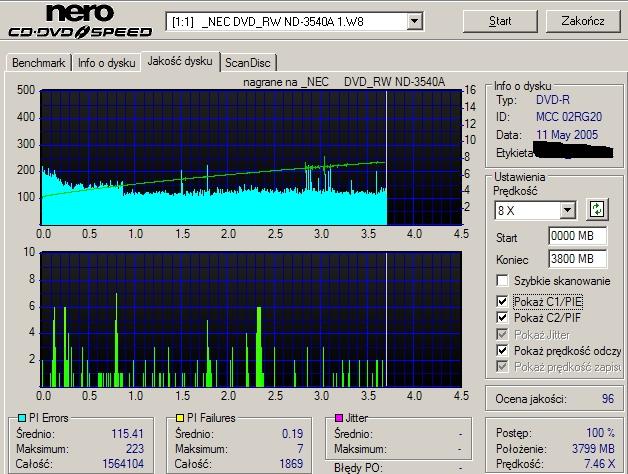The height and width of the screenshot is (474, 628).
Task: Click the date 11 May 2005
Action: click(567, 135)
